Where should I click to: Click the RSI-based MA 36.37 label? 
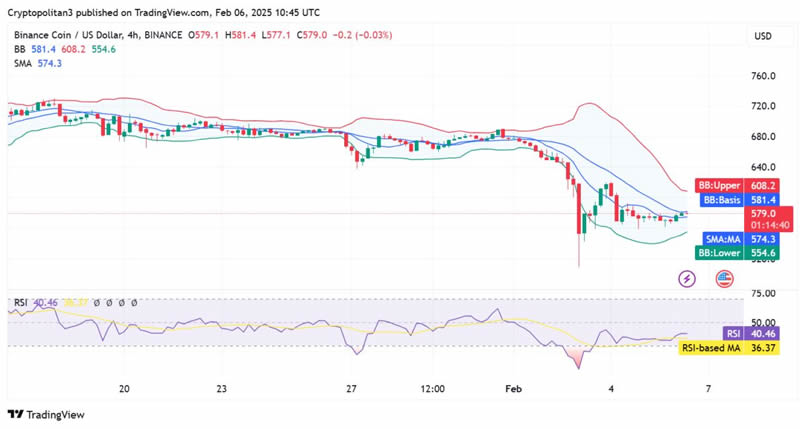click(x=728, y=348)
